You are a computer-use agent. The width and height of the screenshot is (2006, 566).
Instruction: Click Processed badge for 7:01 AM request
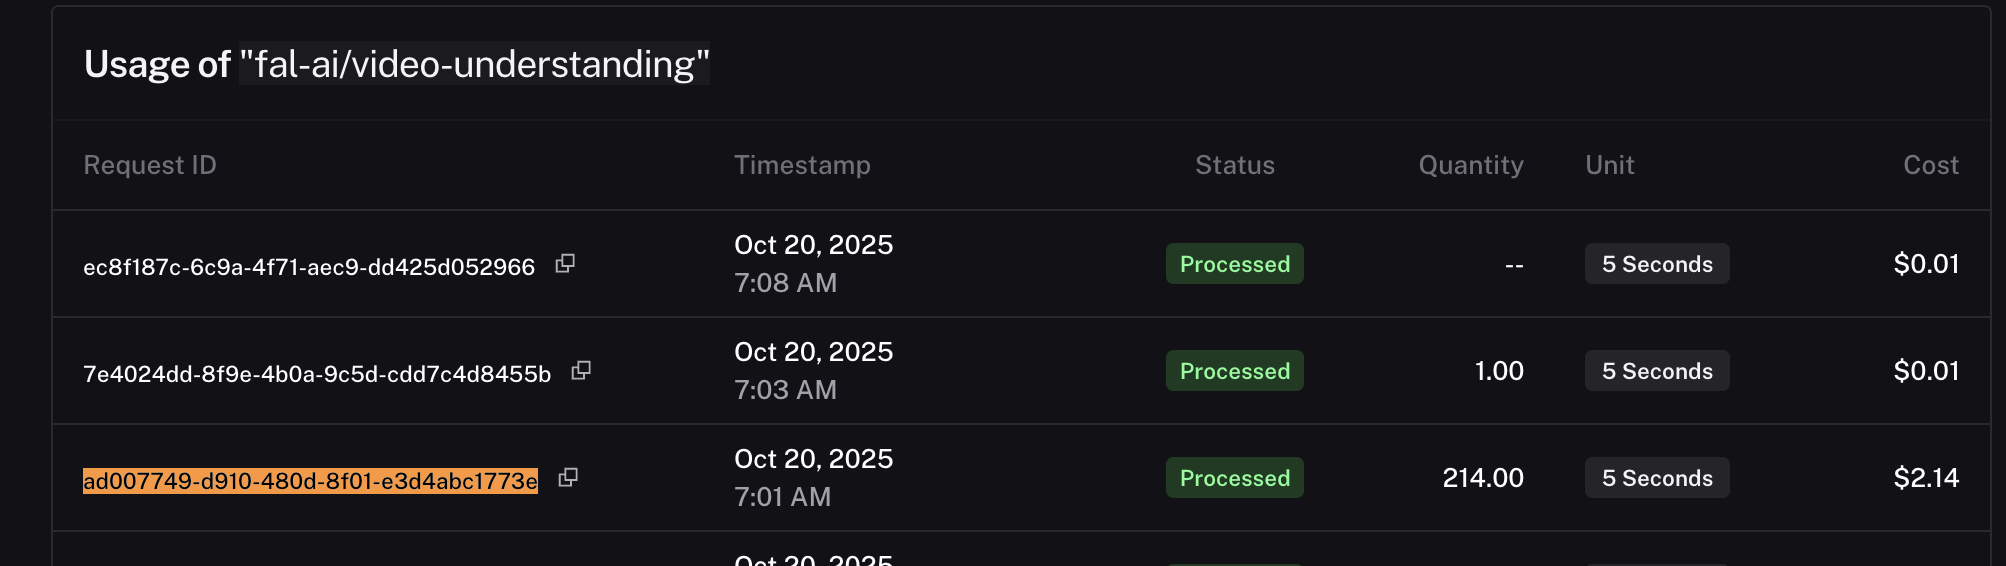1235,478
